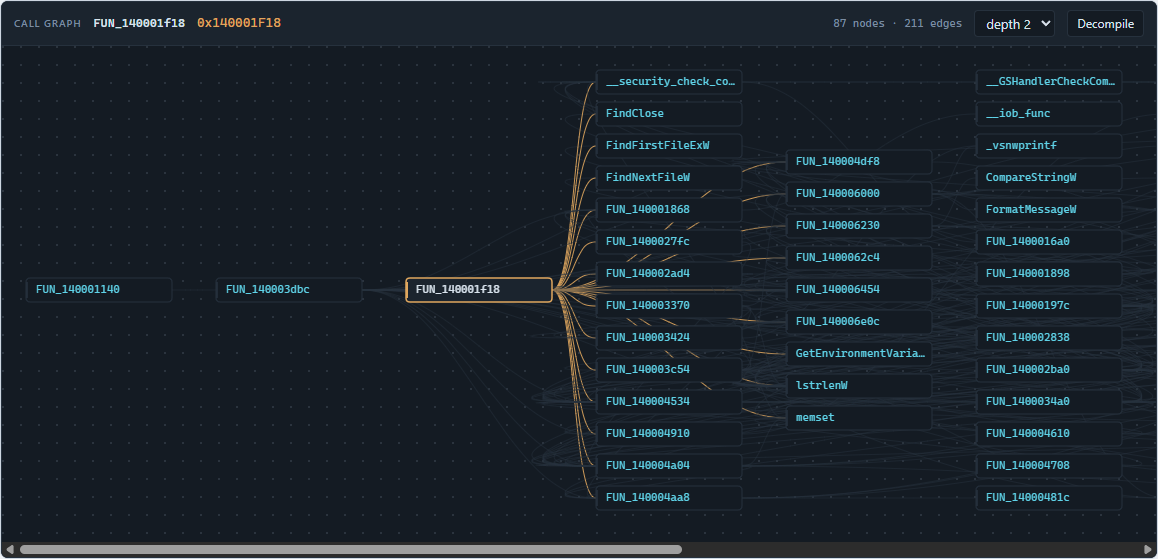Select the FUN_140006230 node
Screen dimensions: 1158x559
coord(859,225)
